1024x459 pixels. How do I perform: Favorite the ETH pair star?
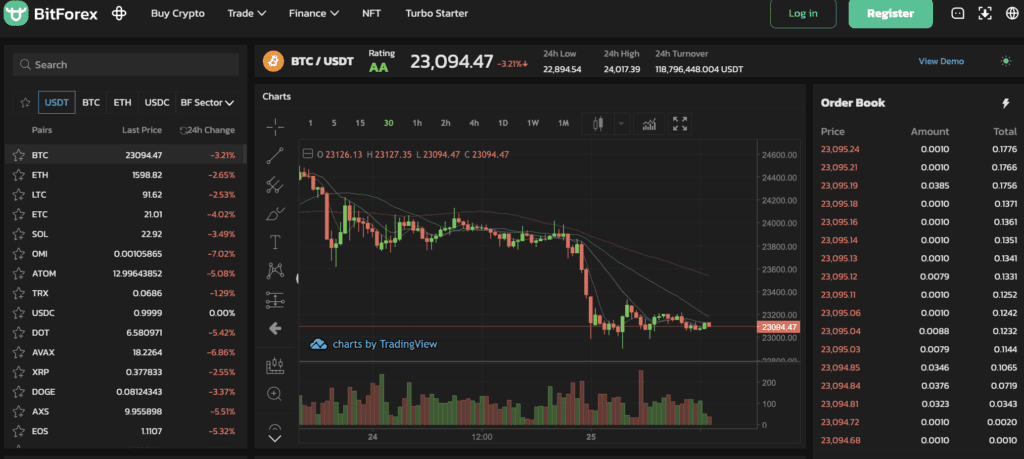point(18,175)
